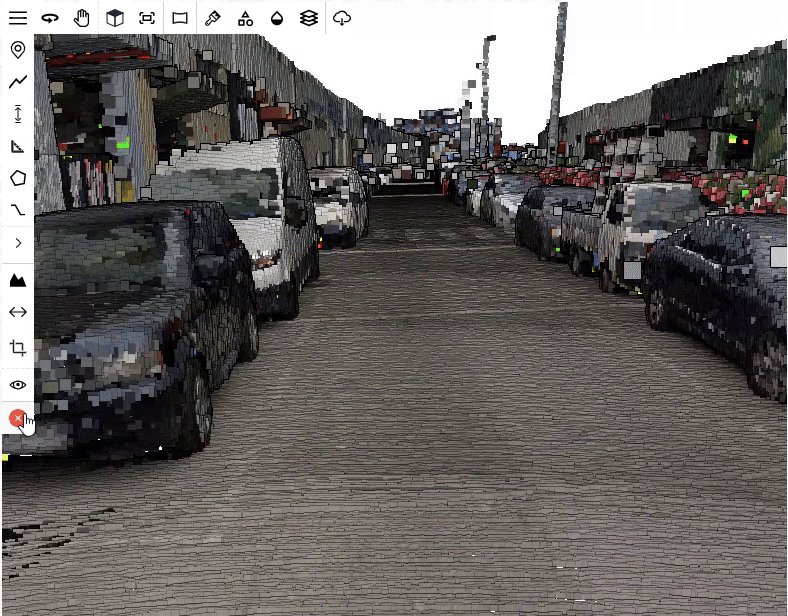Toggle the eye visibility icon
The width and height of the screenshot is (788, 616).
(18, 385)
